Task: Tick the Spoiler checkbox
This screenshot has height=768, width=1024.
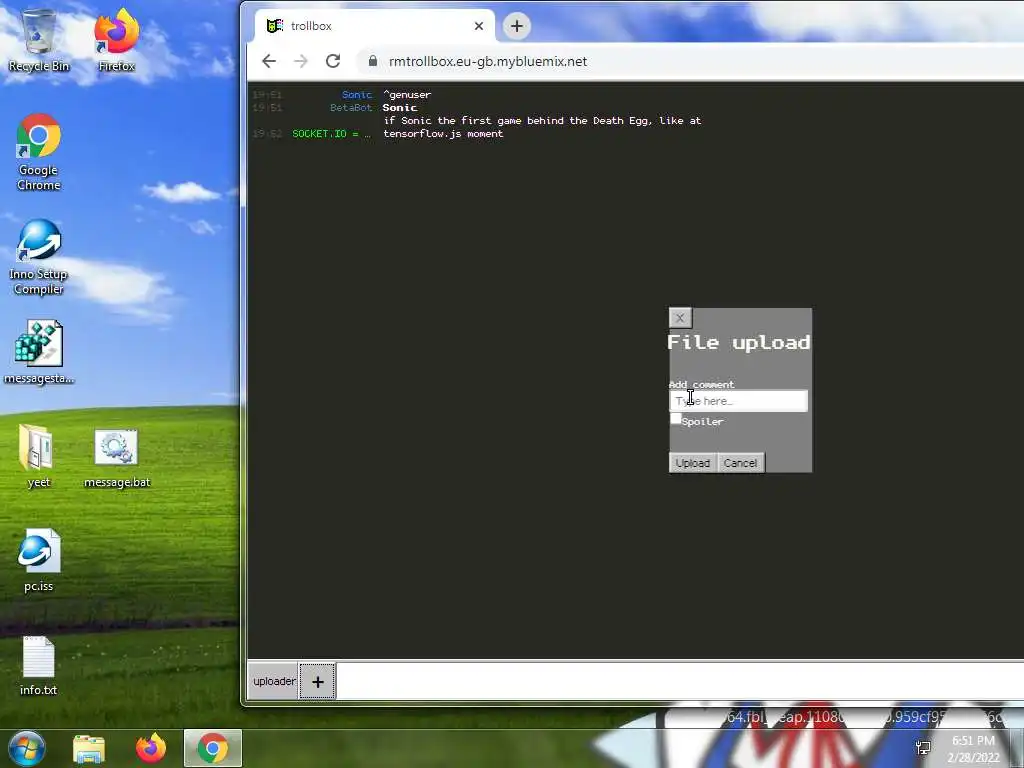Action: (676, 419)
